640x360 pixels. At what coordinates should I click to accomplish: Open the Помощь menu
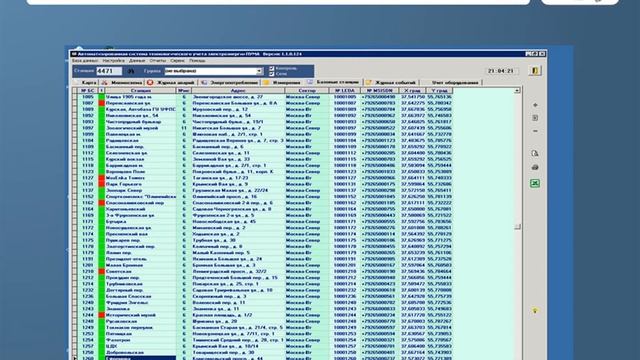click(x=197, y=60)
